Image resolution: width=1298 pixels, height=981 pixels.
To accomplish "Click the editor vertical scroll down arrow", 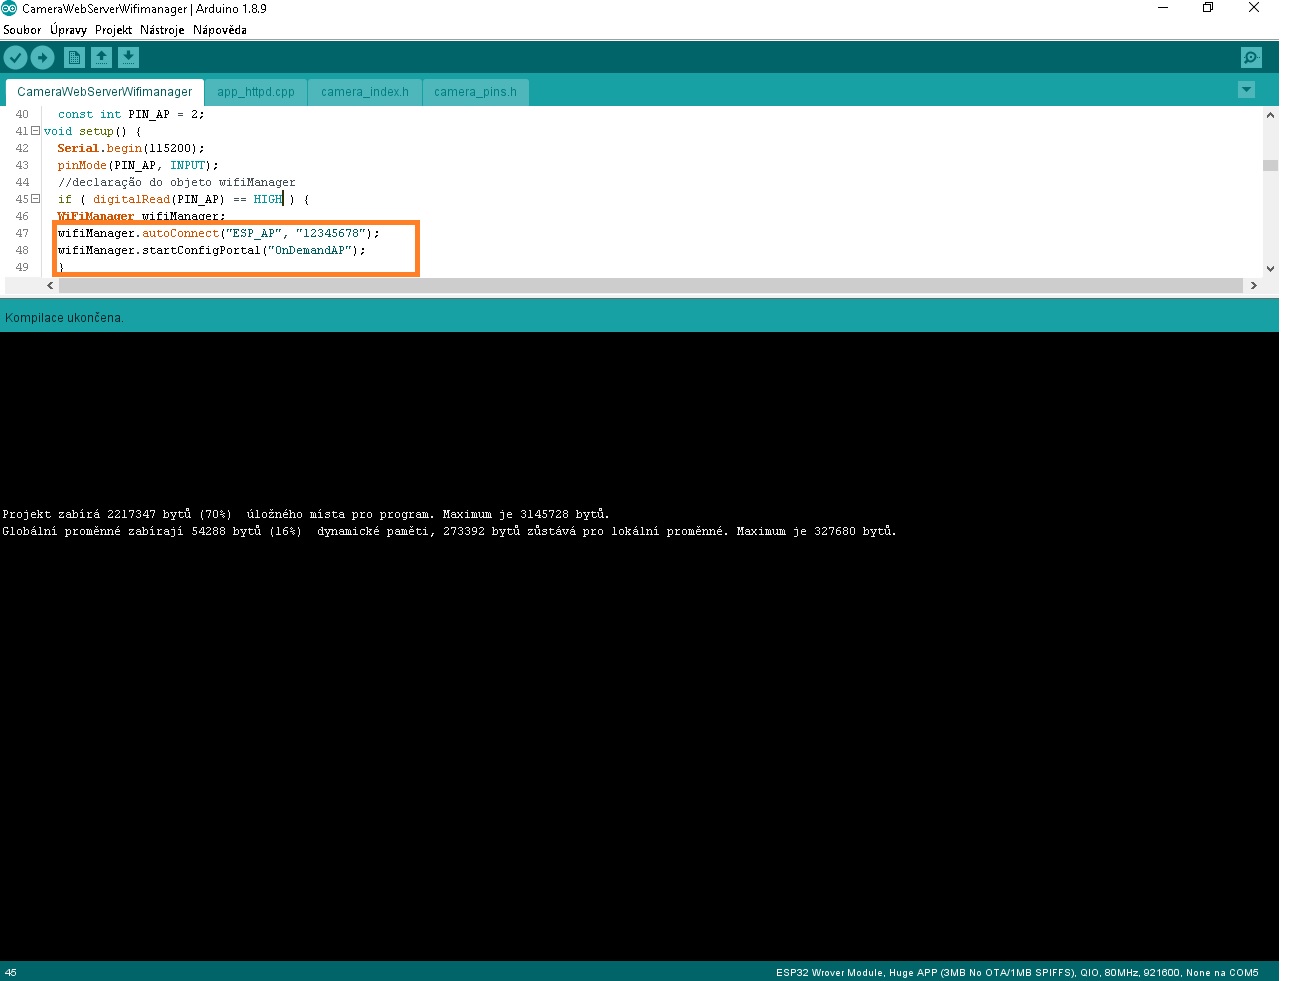I will 1270,268.
